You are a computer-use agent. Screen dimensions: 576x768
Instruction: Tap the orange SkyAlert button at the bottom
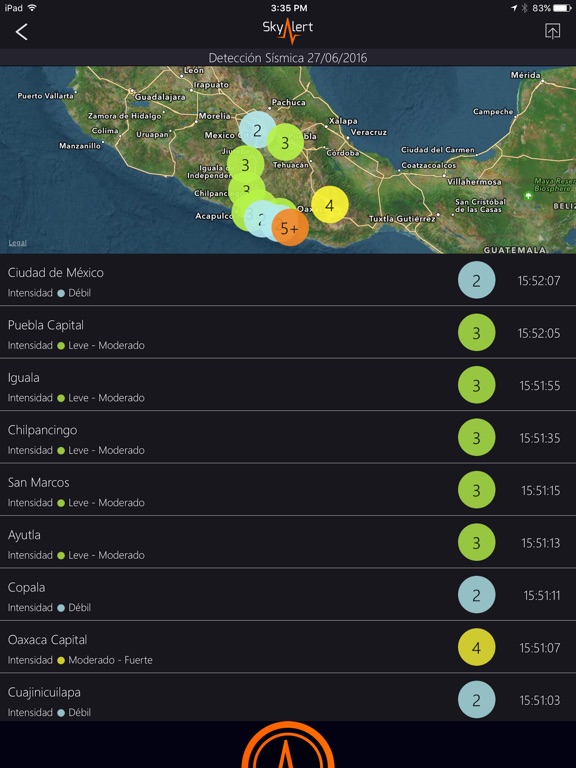pyautogui.click(x=288, y=745)
